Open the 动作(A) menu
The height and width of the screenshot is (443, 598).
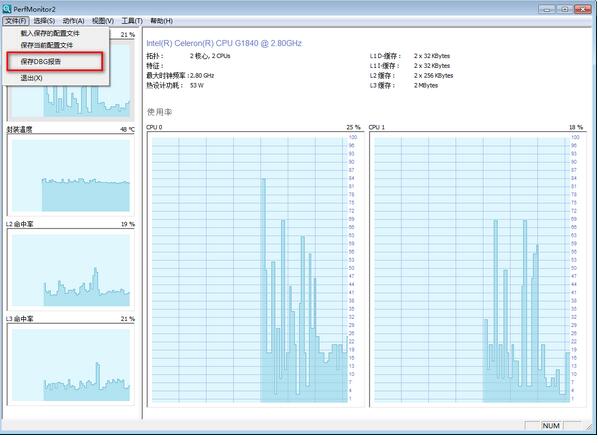point(73,21)
